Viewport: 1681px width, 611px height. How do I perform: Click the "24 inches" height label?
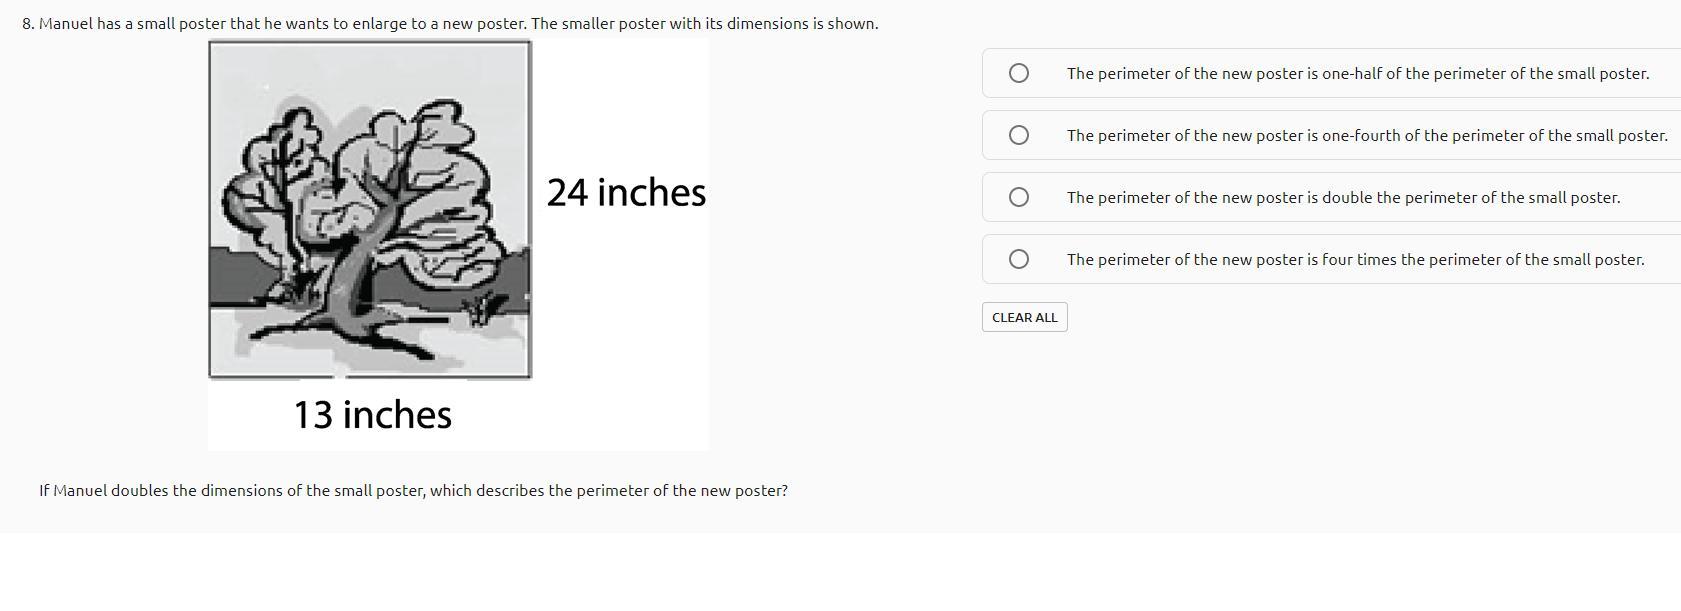(x=626, y=192)
